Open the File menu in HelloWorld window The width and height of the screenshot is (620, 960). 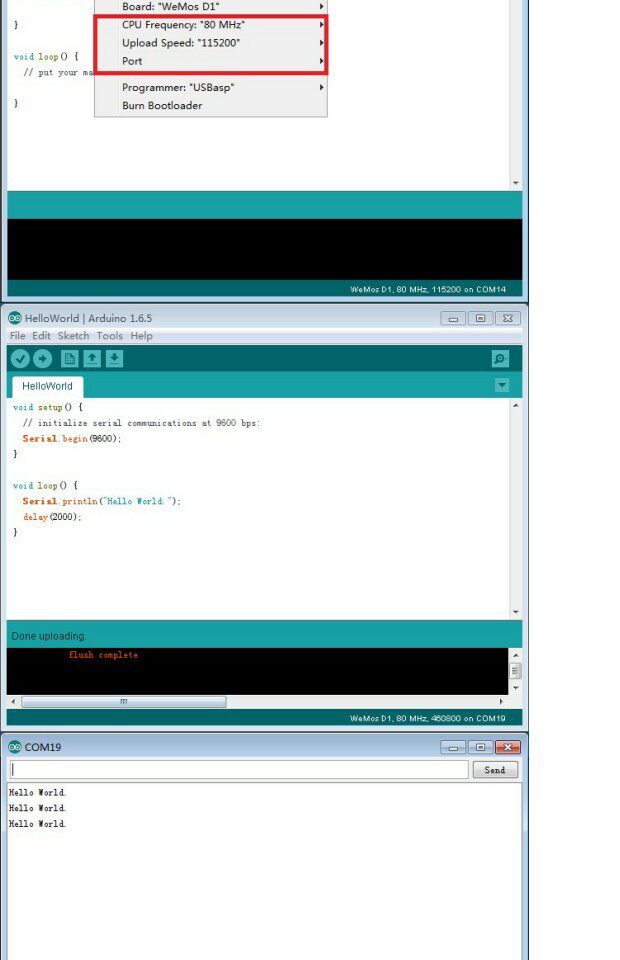(18, 336)
